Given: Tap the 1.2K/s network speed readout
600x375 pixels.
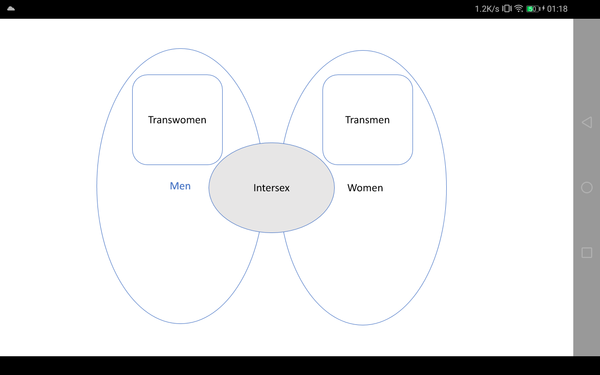Looking at the screenshot, I should click(x=487, y=8).
